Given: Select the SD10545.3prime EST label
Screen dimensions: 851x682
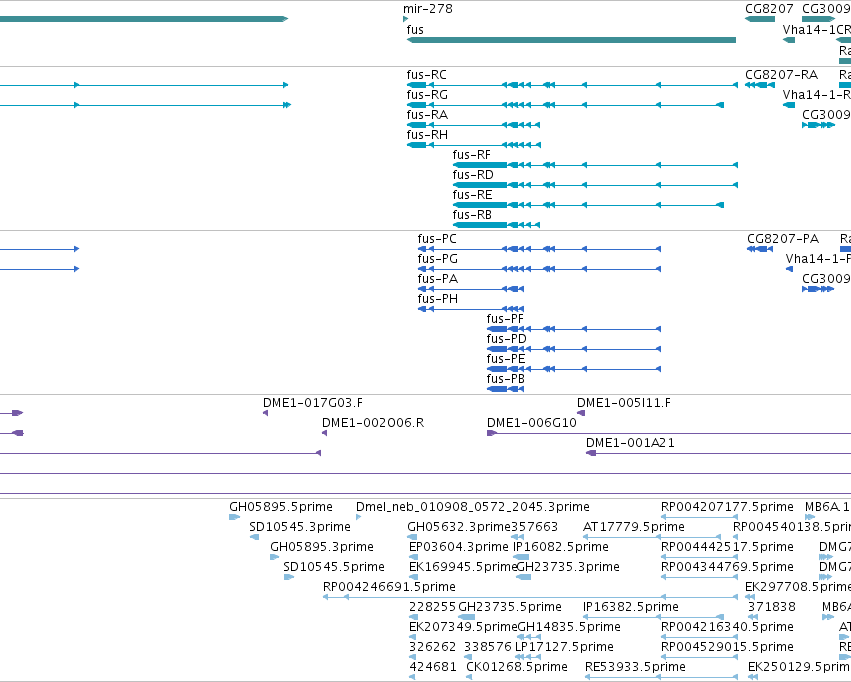Looking at the screenshot, I should (300, 527).
